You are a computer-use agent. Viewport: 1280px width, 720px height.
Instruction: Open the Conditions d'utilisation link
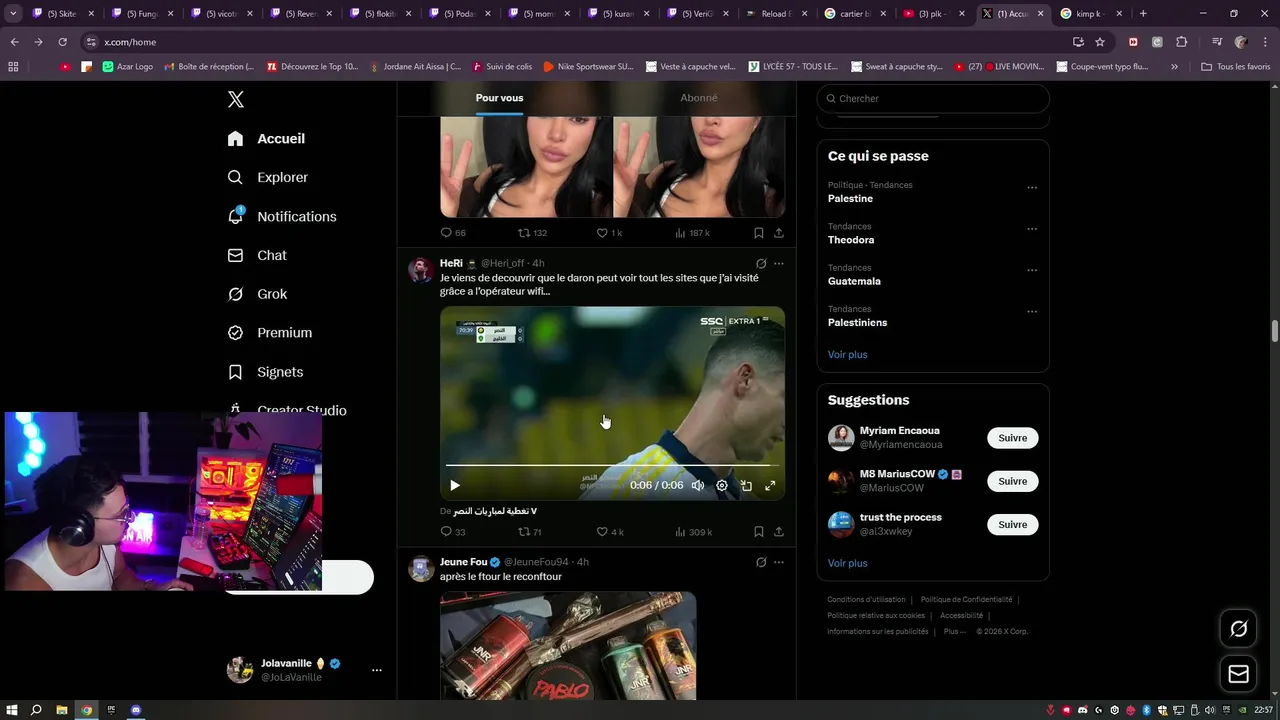[x=866, y=599]
